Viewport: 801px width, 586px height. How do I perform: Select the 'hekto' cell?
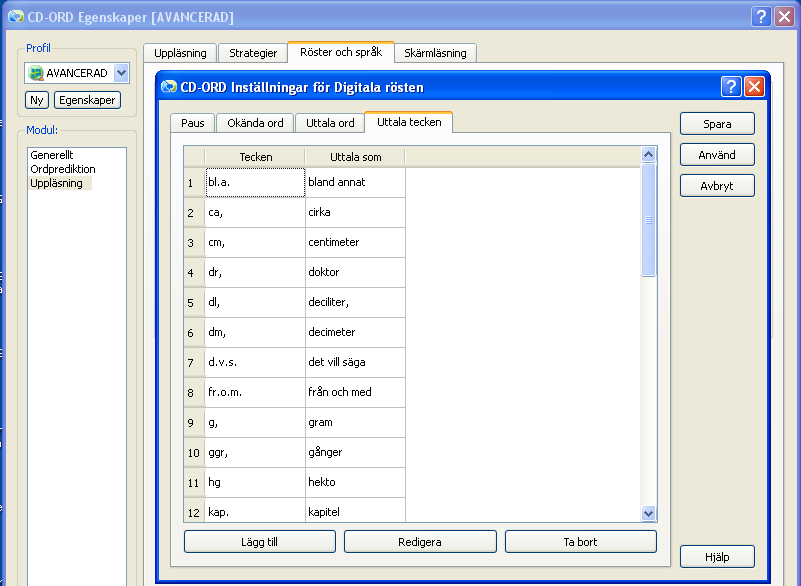click(x=356, y=482)
